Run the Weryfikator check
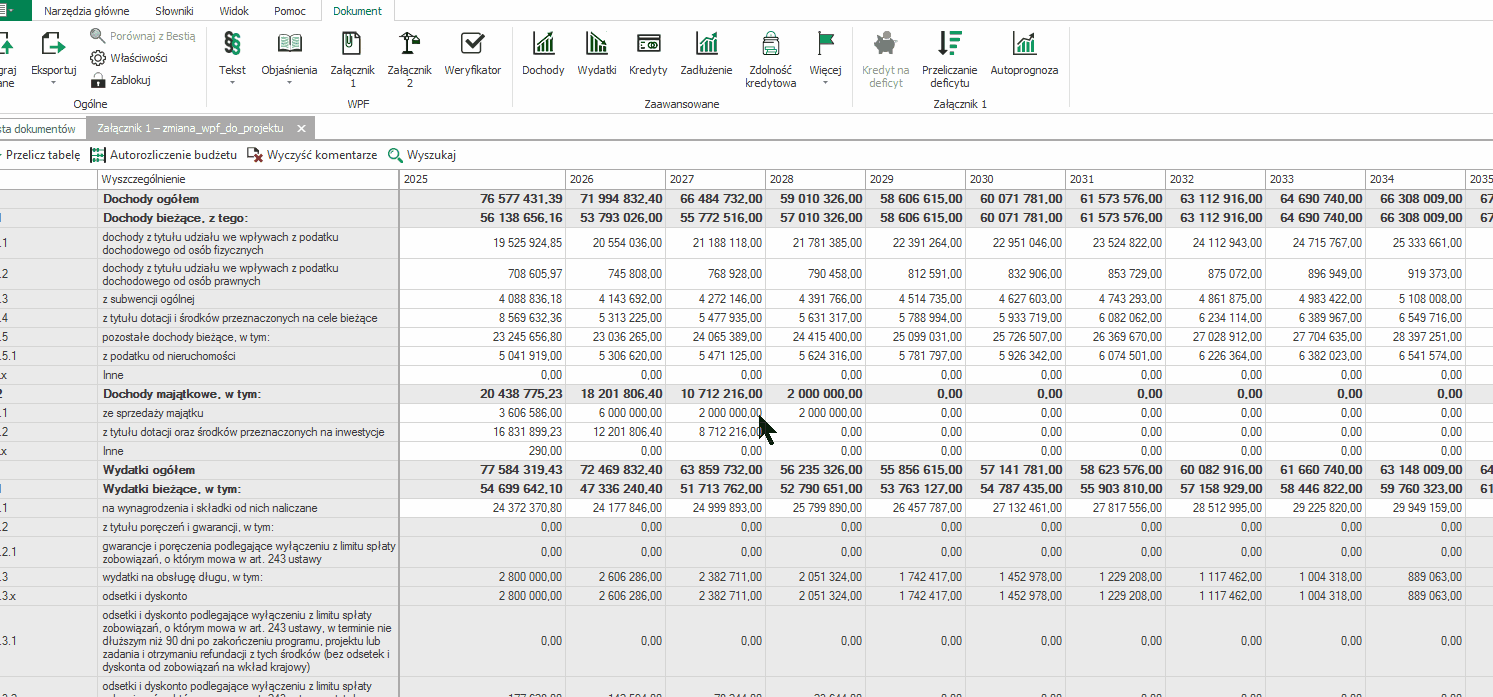 point(472,53)
